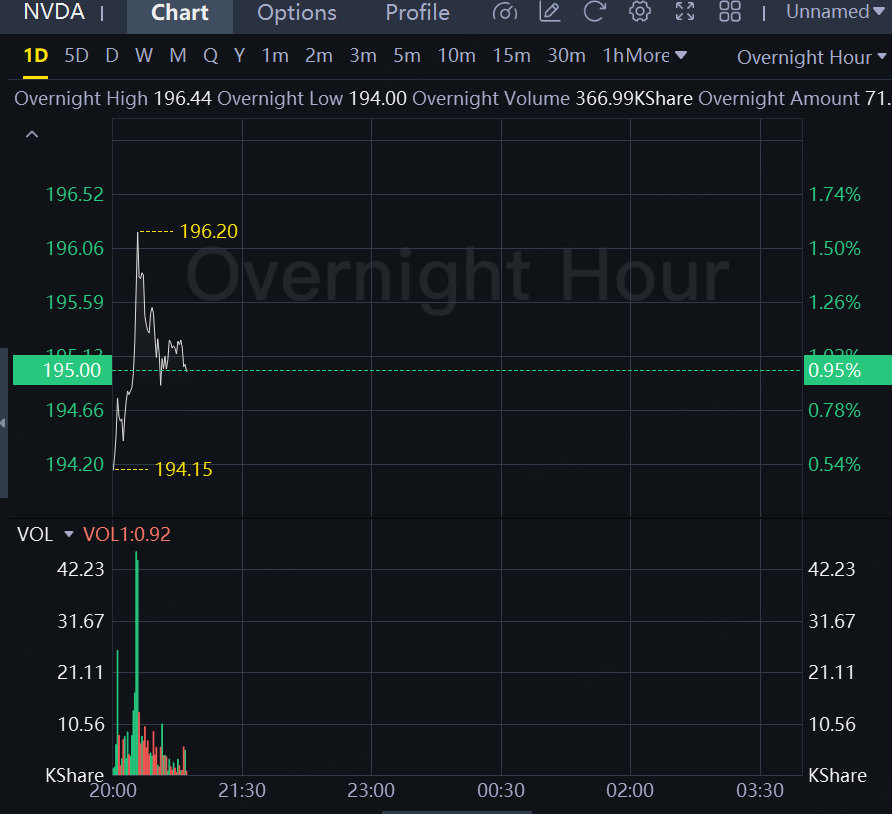Screen dimensions: 892x814
Task: Switch to weekly W period
Action: (144, 56)
